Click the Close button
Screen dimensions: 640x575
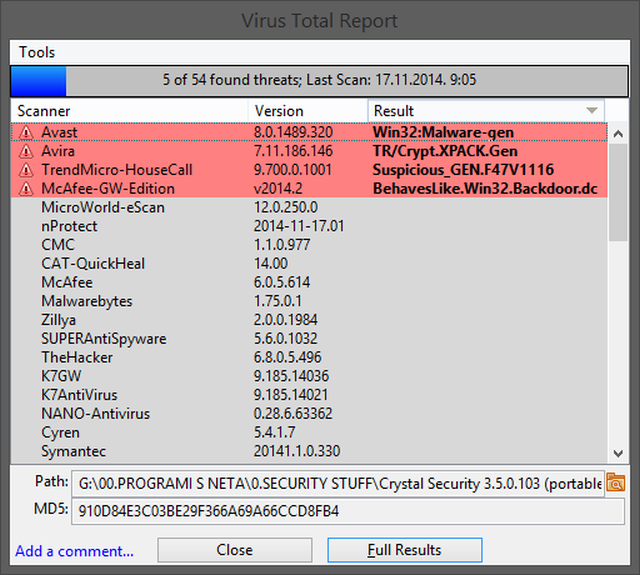pyautogui.click(x=235, y=550)
